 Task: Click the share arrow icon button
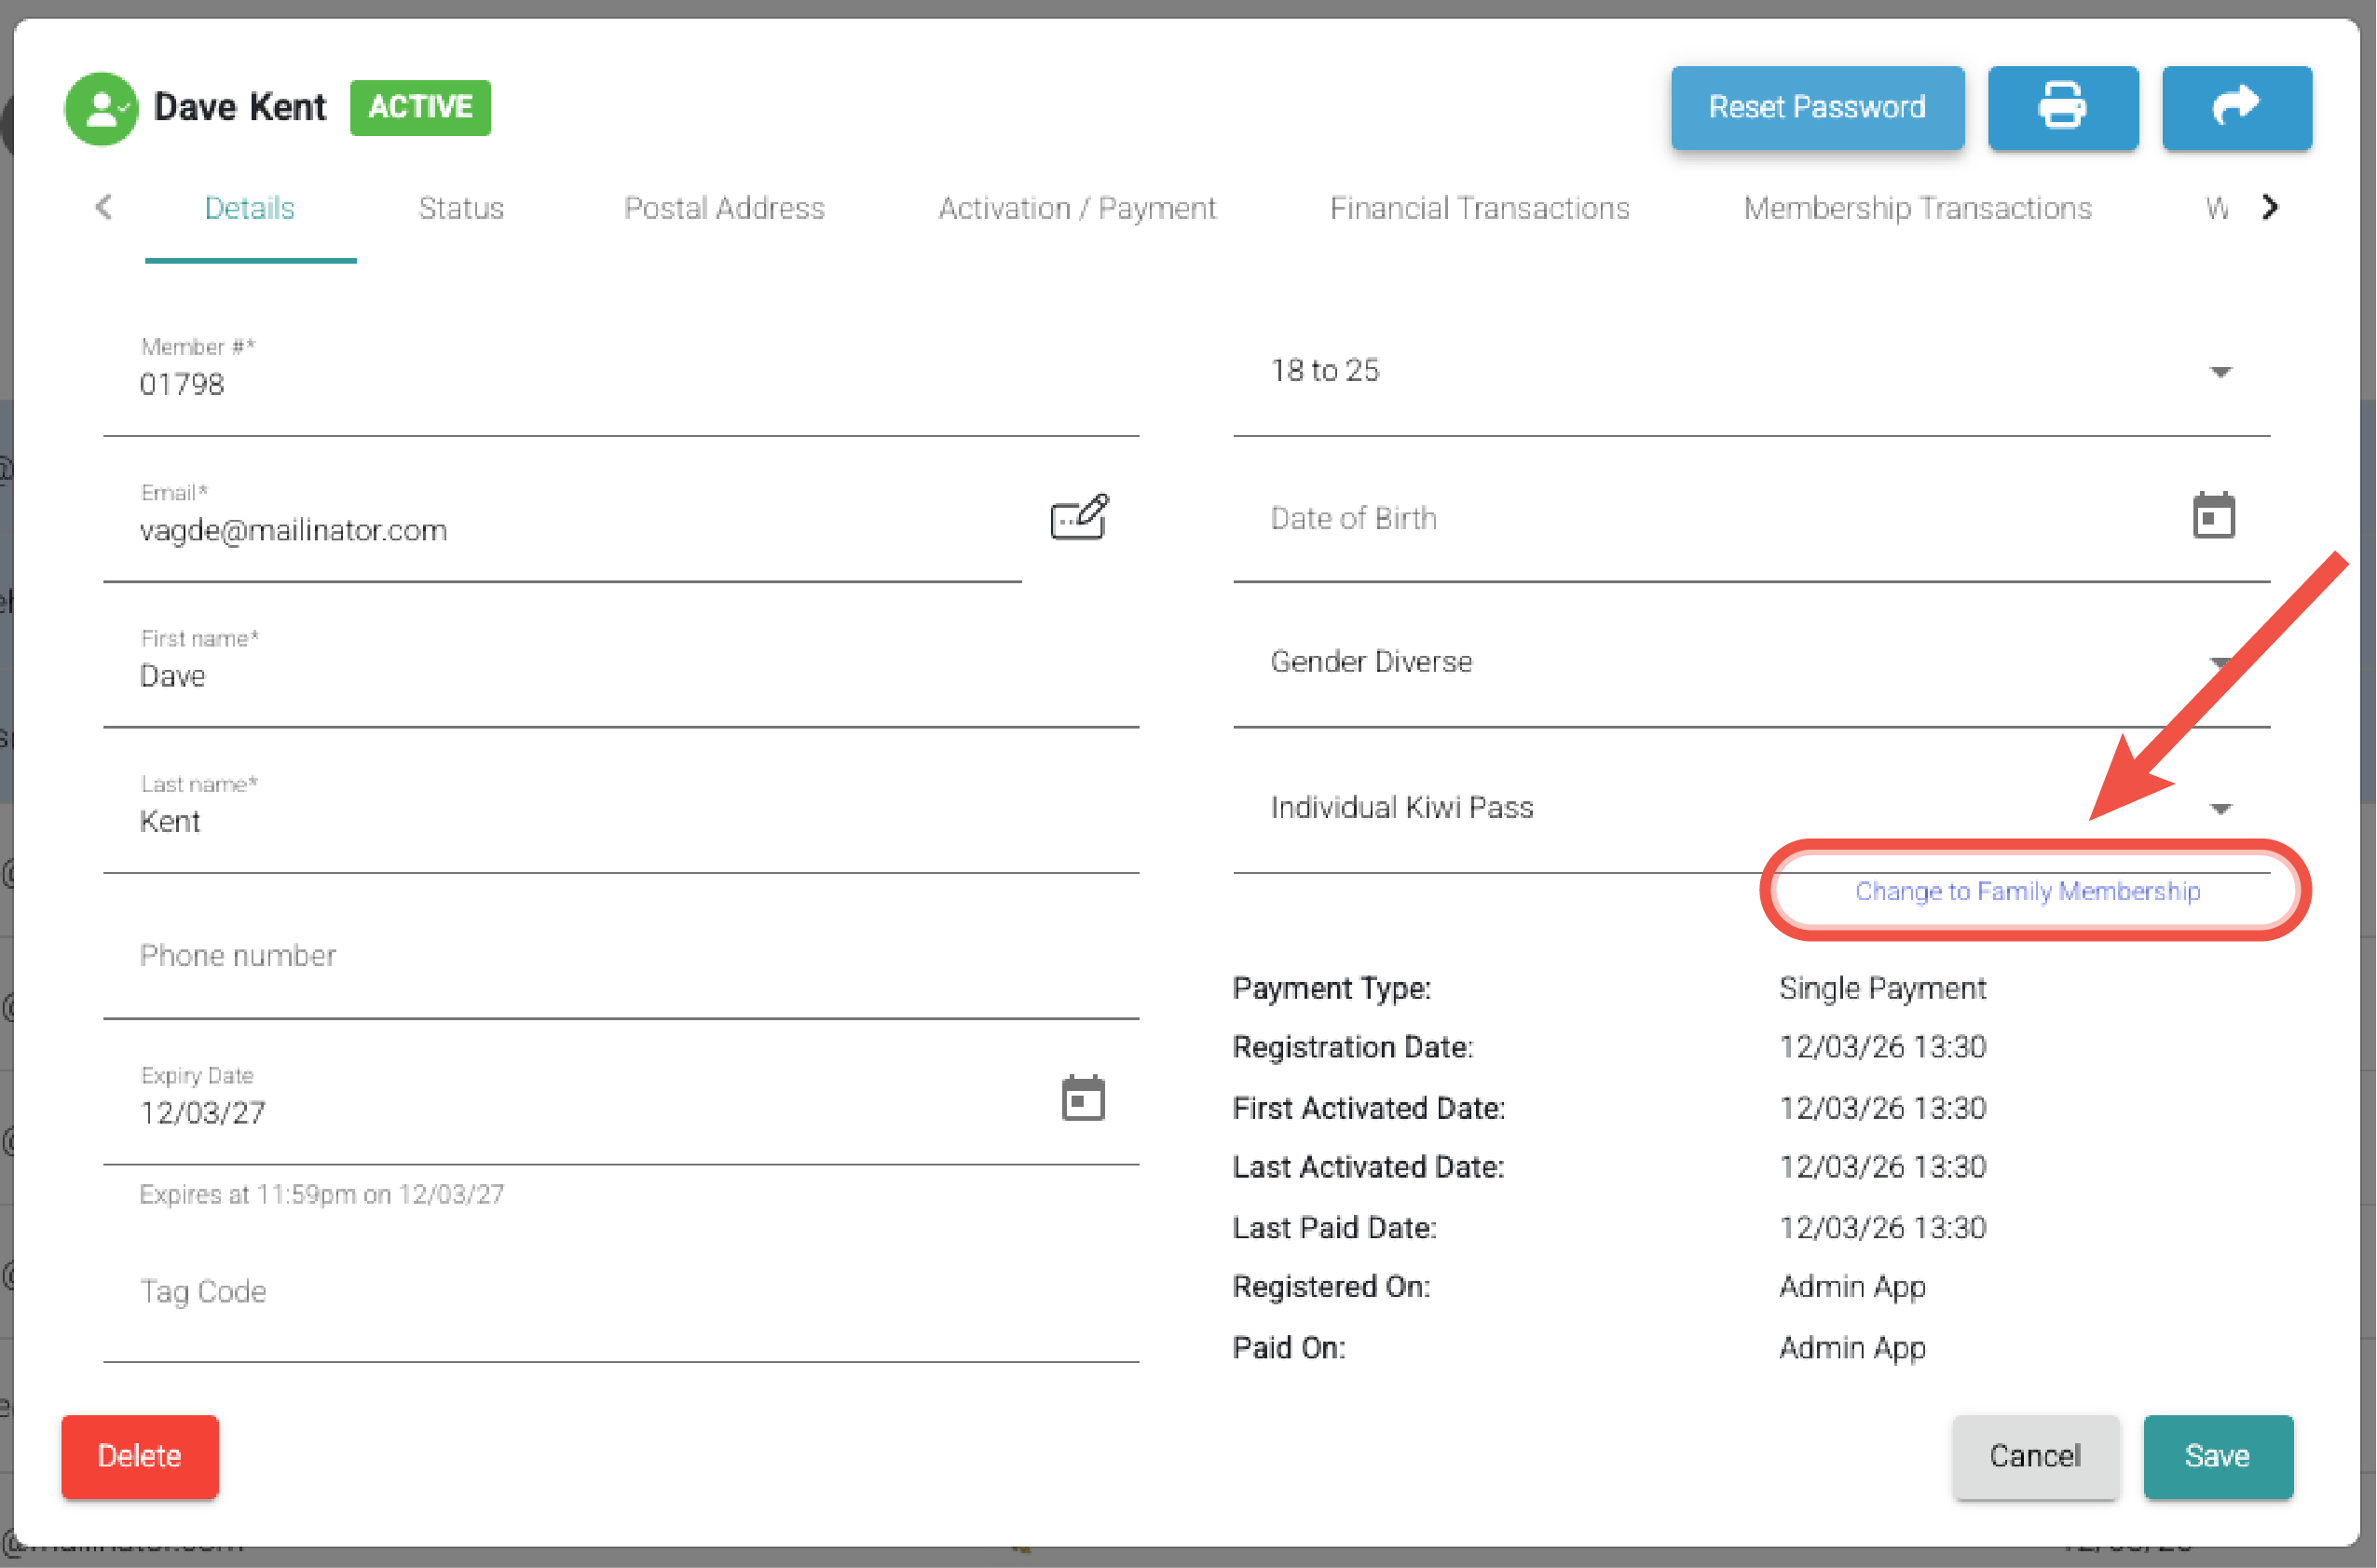click(2236, 107)
